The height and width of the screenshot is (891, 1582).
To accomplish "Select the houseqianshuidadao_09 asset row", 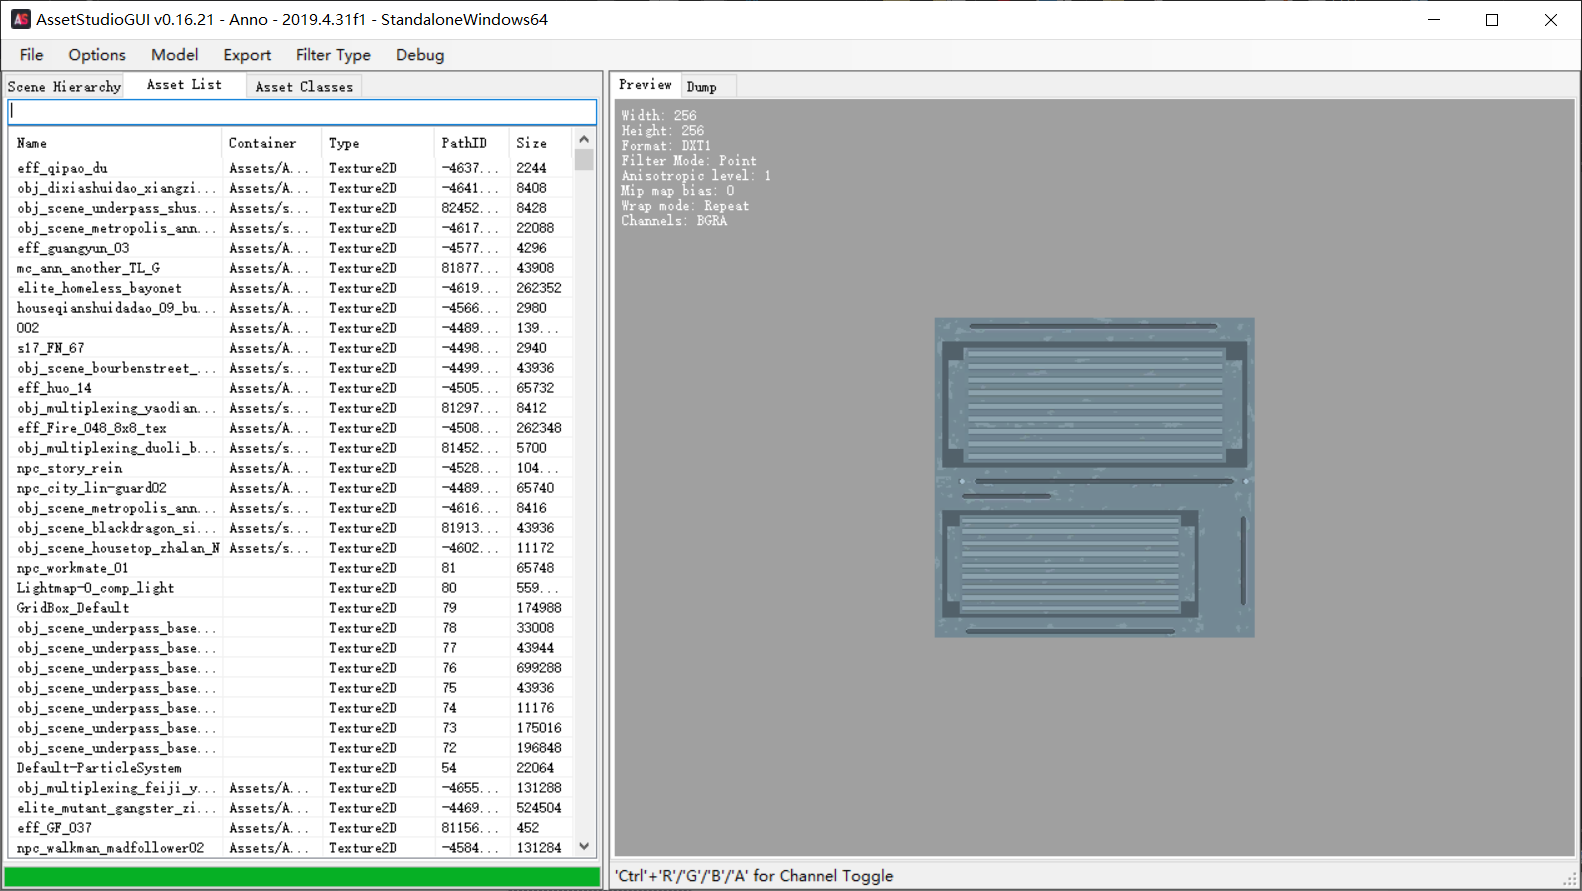I will pyautogui.click(x=290, y=308).
